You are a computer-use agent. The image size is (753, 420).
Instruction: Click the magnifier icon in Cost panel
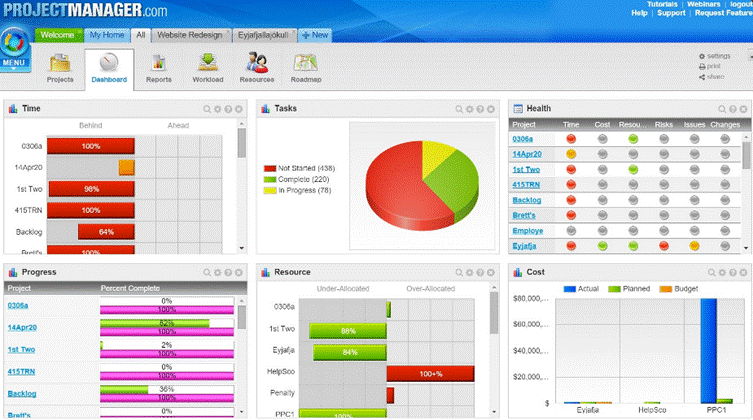tap(712, 273)
